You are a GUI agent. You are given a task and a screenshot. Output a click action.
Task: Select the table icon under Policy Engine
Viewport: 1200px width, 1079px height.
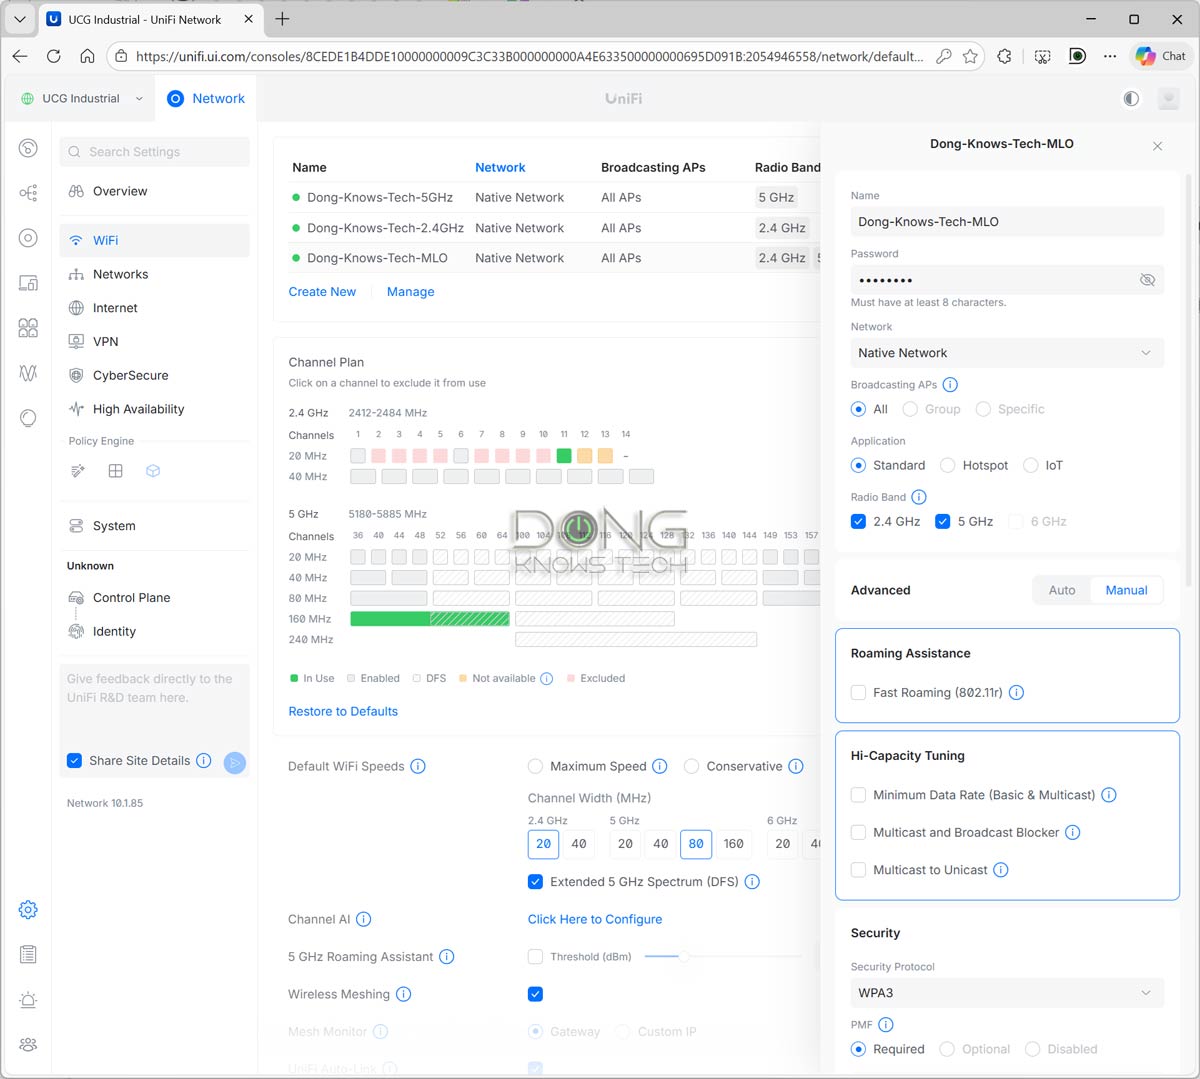point(115,470)
